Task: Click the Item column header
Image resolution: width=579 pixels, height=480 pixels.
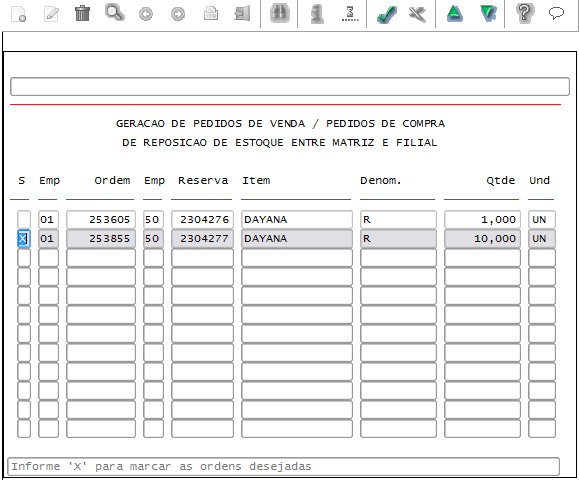Action: pyautogui.click(x=256, y=181)
